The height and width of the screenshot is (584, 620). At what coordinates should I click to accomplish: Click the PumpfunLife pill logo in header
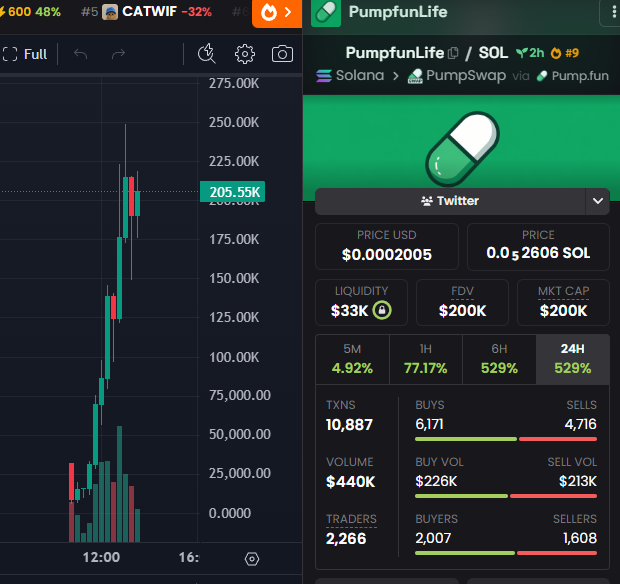click(x=326, y=13)
